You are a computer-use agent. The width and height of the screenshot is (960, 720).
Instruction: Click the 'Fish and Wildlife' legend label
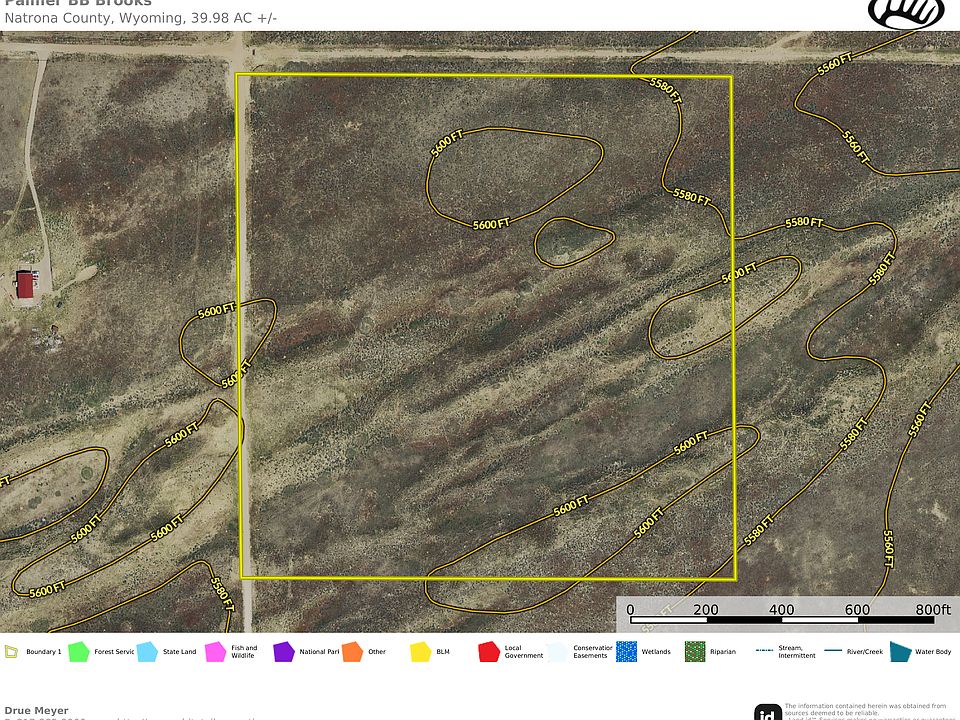pos(244,651)
